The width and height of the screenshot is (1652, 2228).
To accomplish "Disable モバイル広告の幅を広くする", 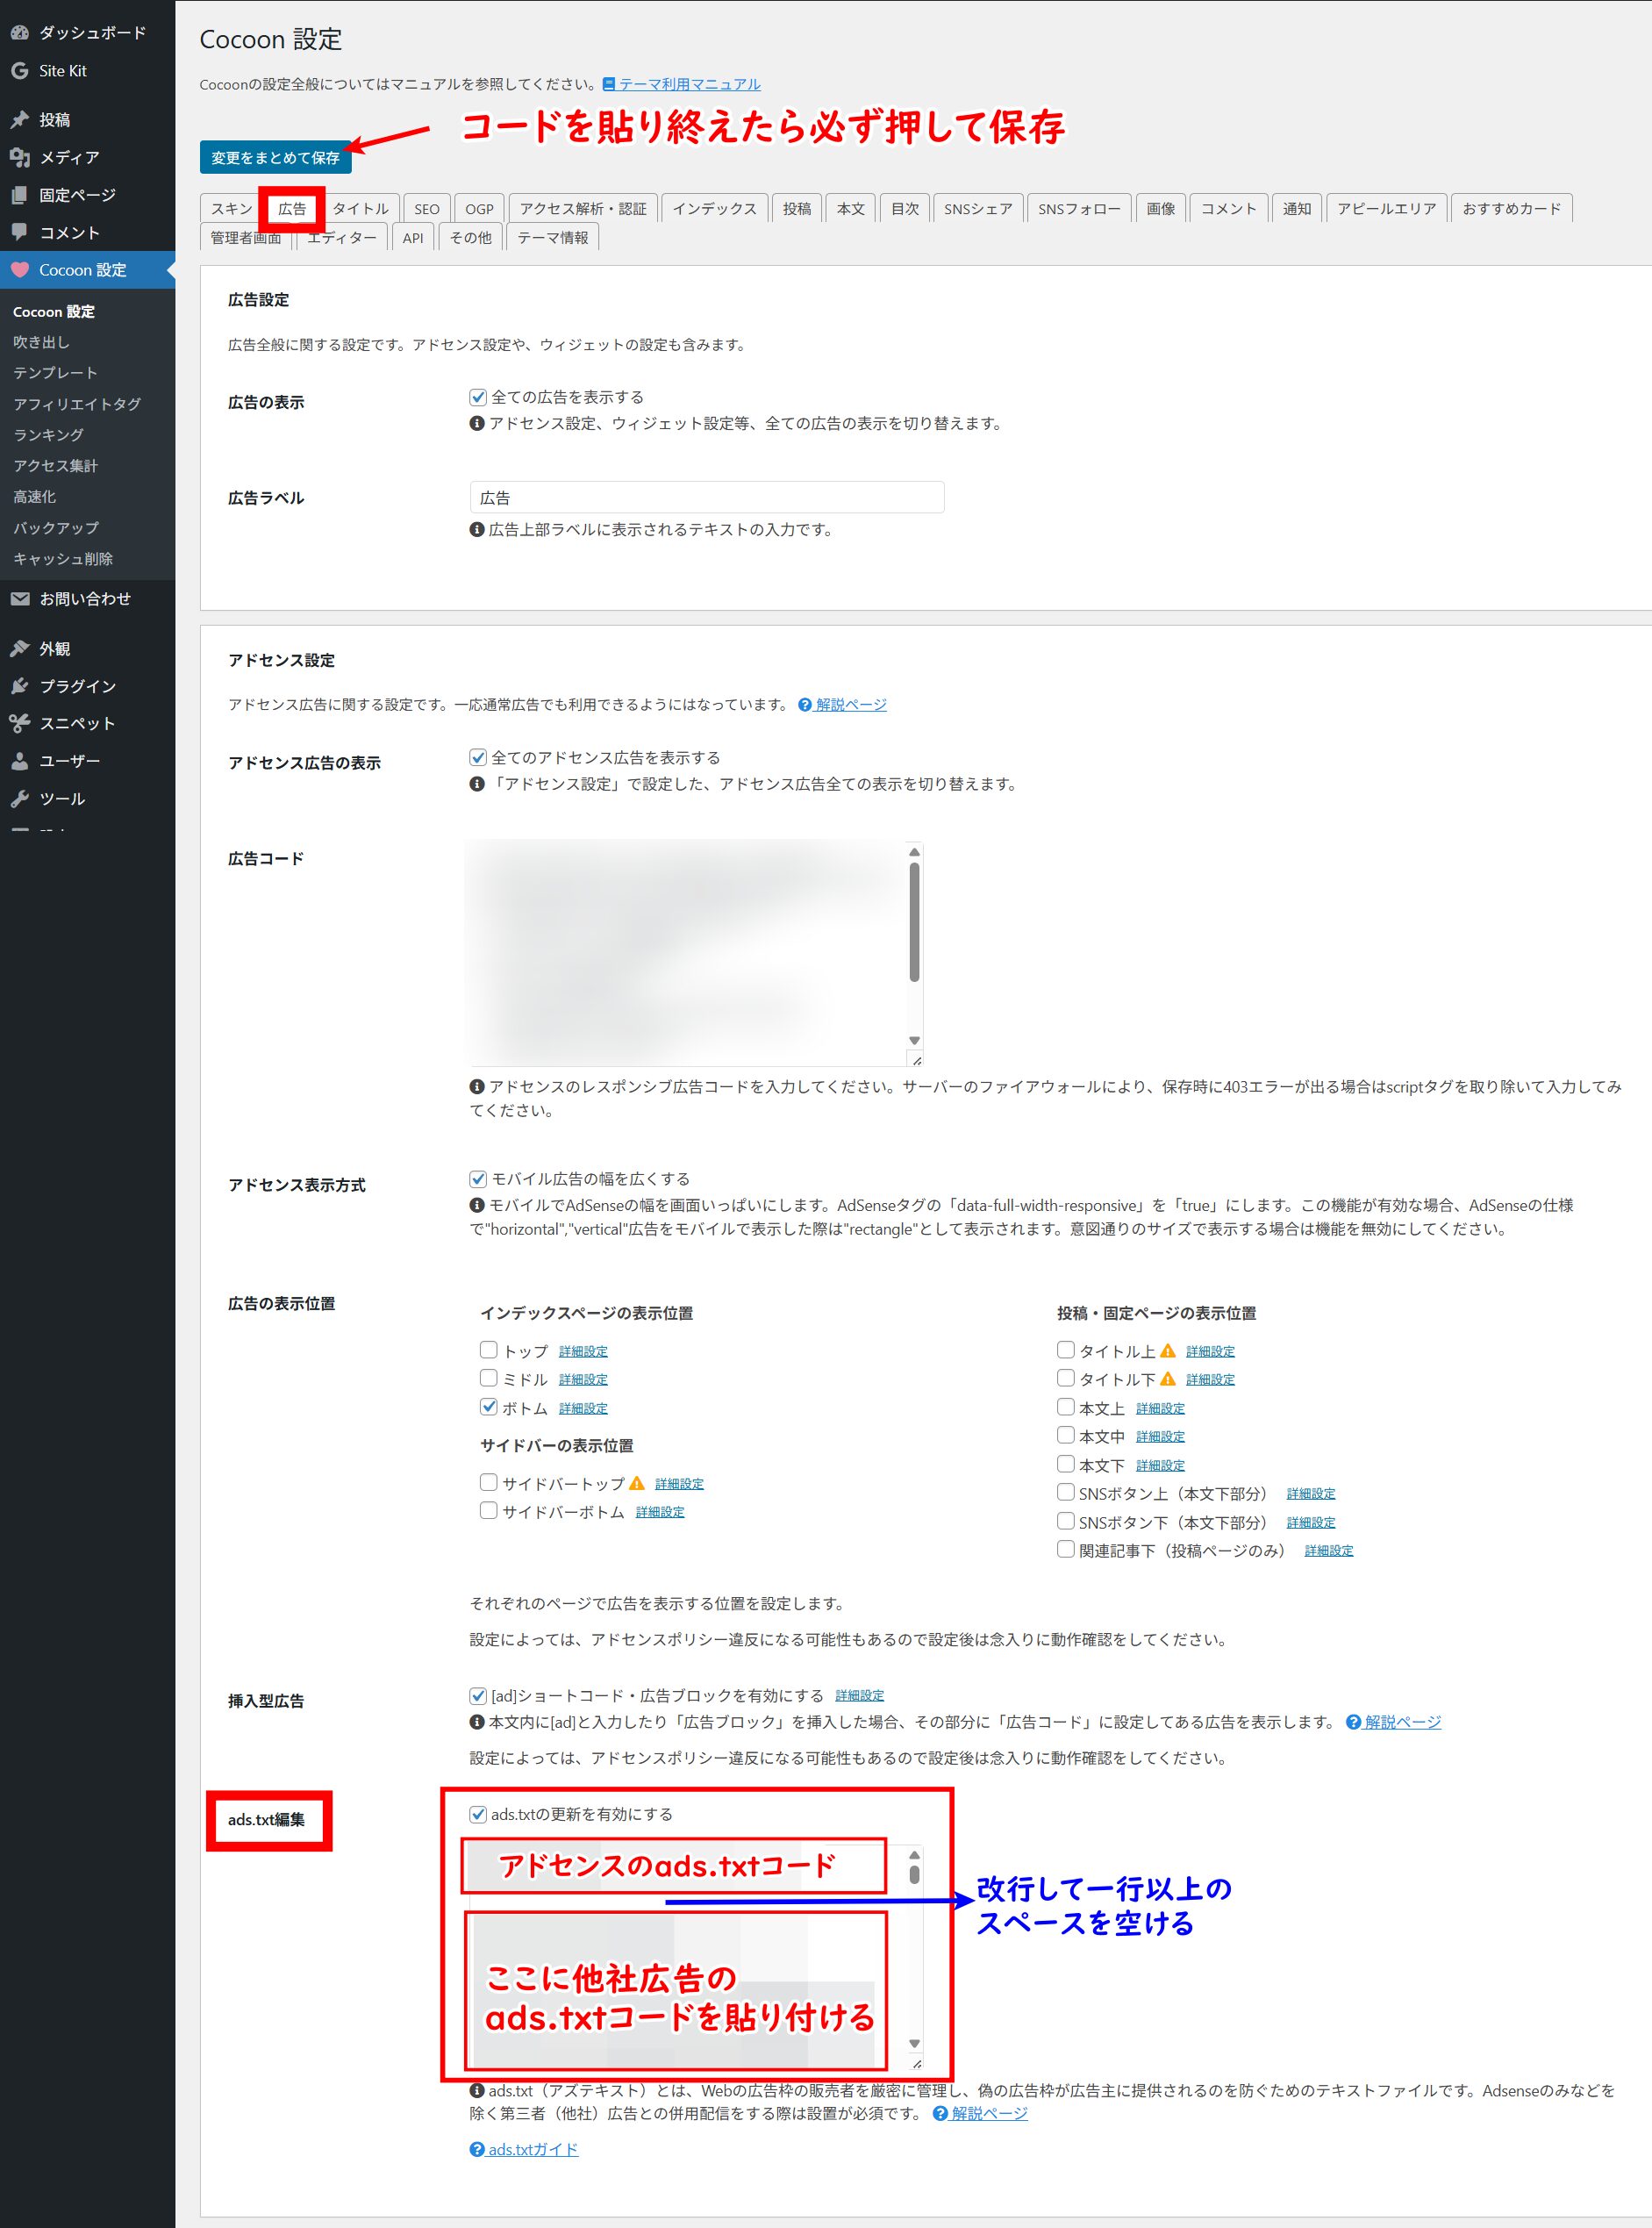I will 478,1179.
